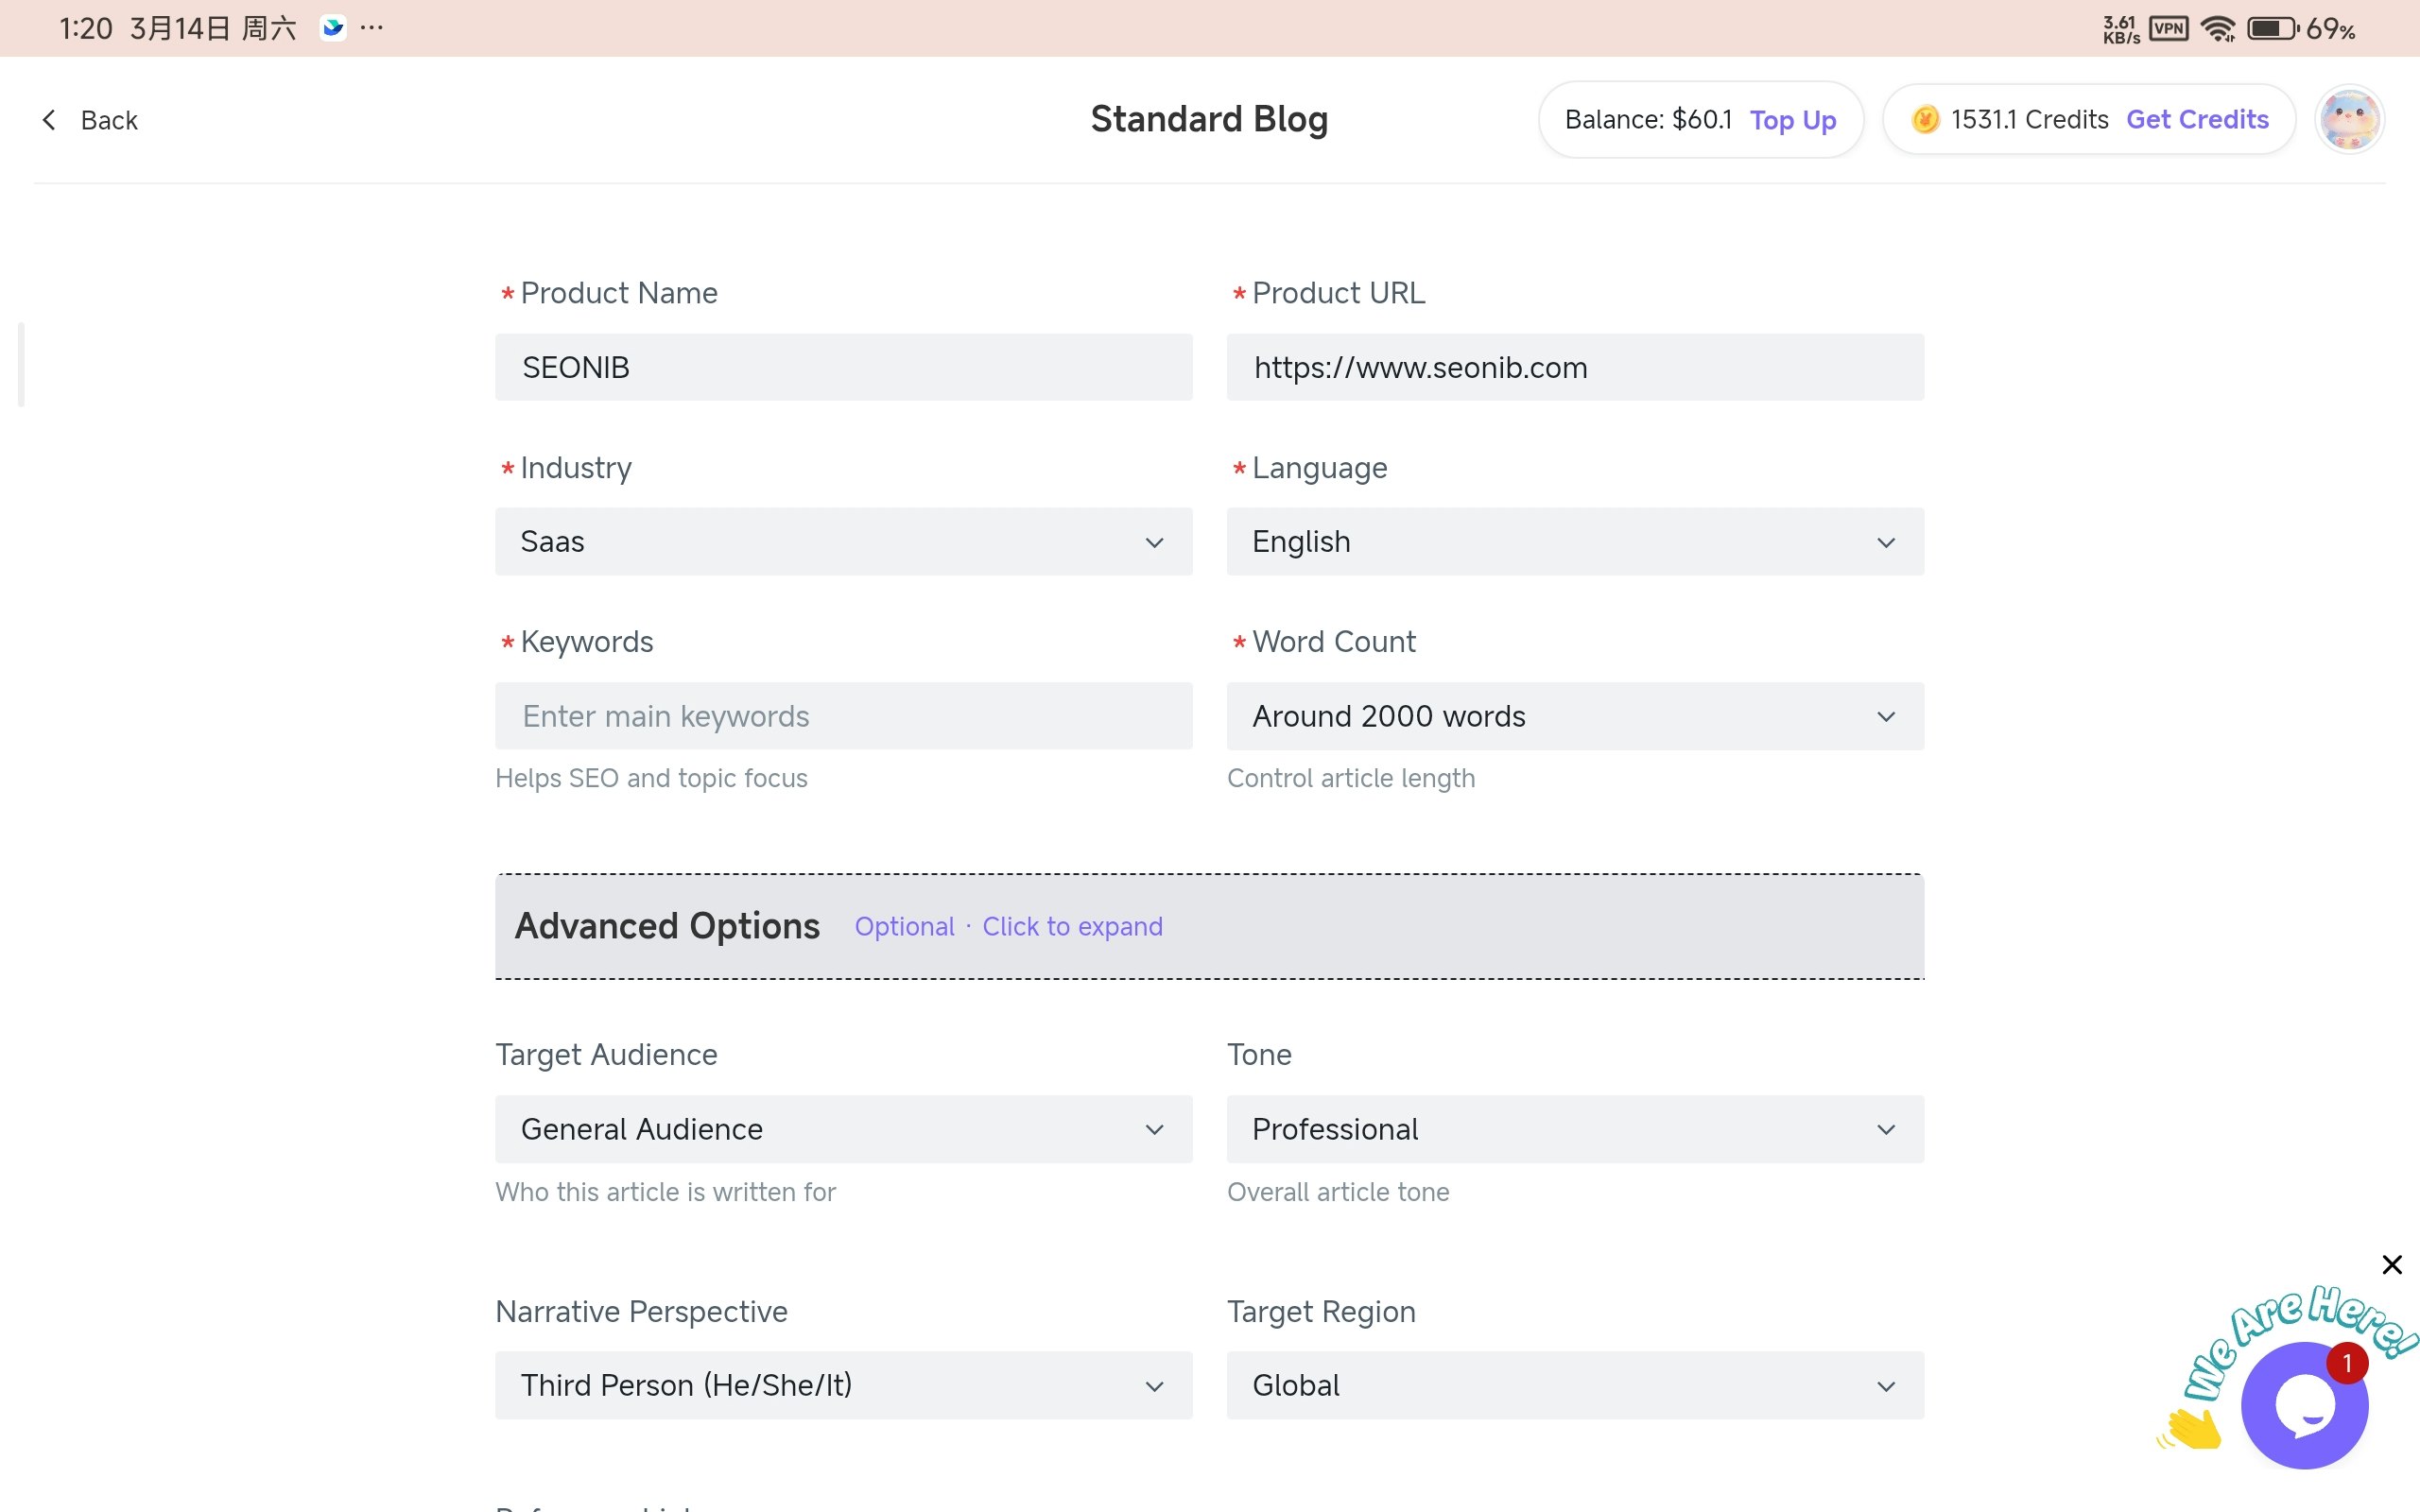Expand the Advanced Options section
The width and height of the screenshot is (2420, 1512).
click(x=1209, y=926)
